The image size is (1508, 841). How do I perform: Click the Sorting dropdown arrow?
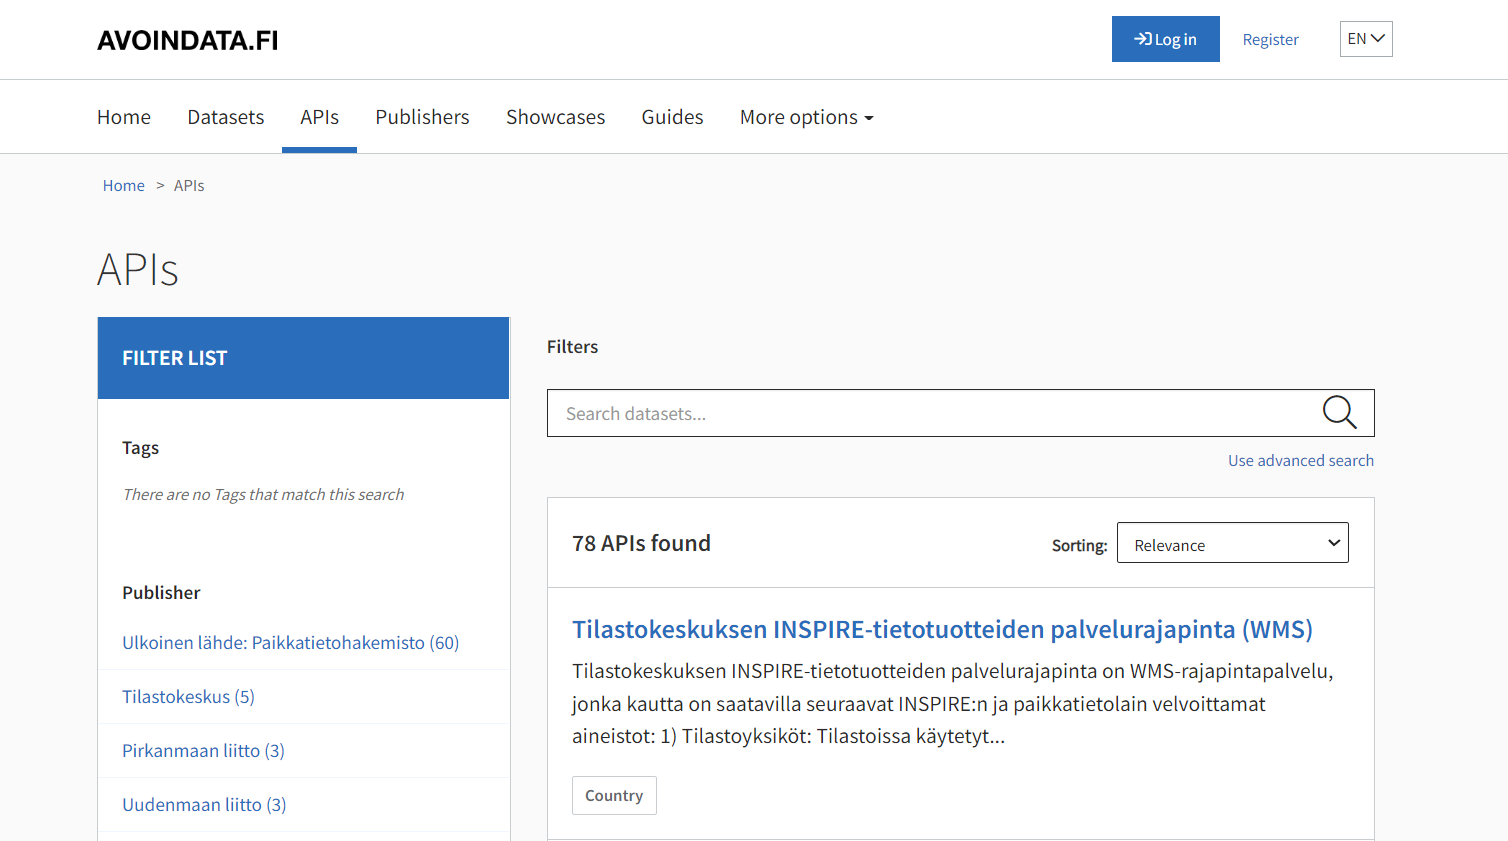click(1334, 542)
